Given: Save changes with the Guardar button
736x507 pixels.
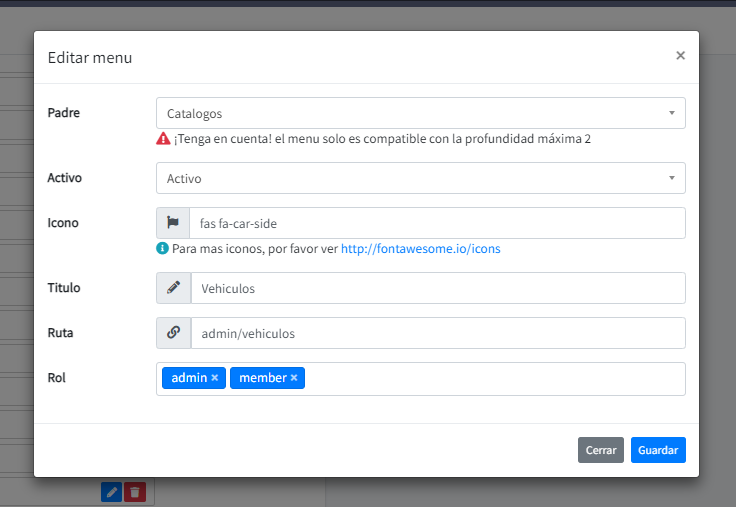Looking at the screenshot, I should 657,450.
